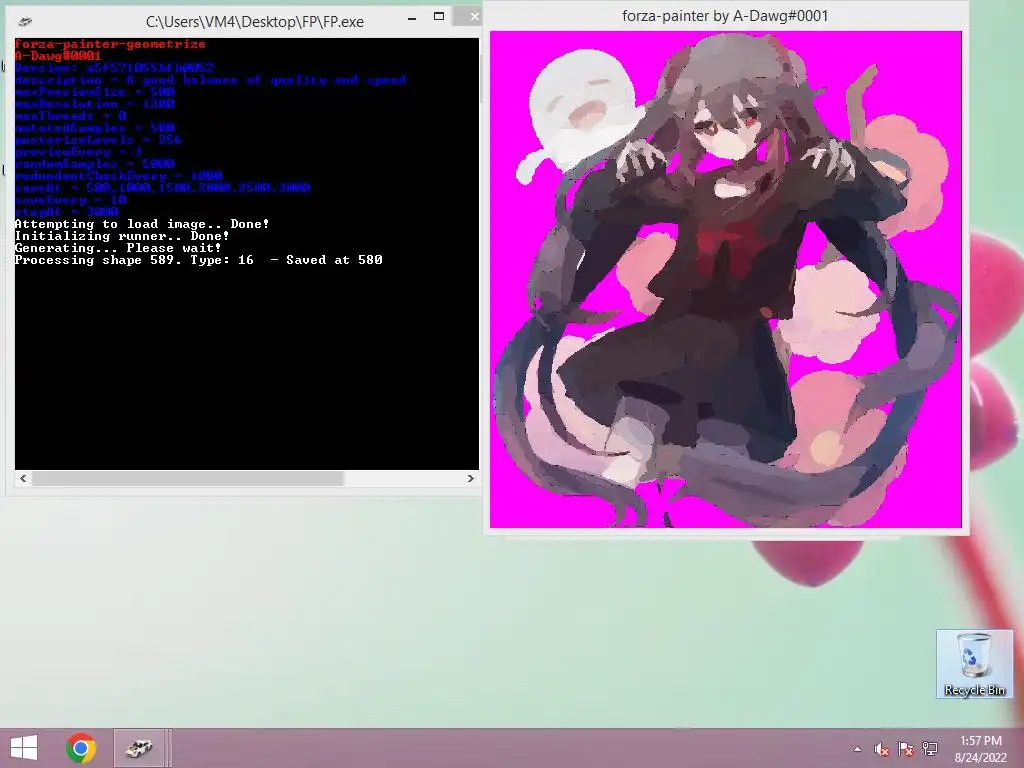Select the FP.exe car icon in taskbar
The image size is (1024, 768).
139,748
